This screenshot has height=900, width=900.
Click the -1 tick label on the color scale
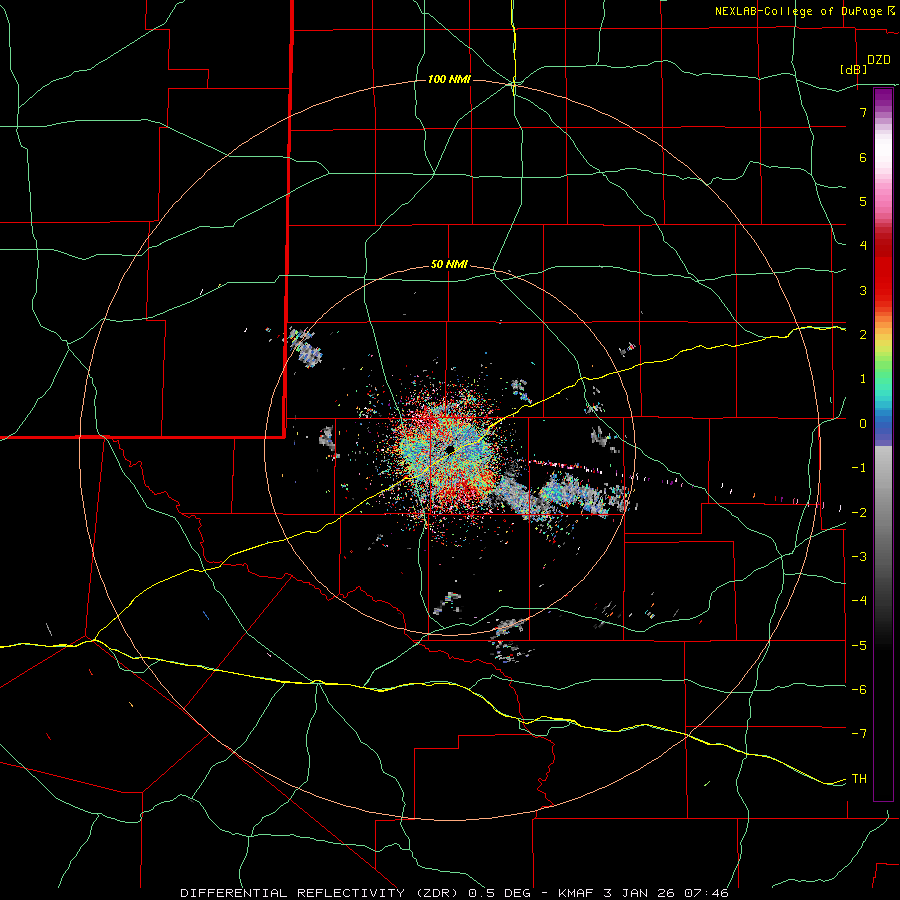[x=859, y=468]
